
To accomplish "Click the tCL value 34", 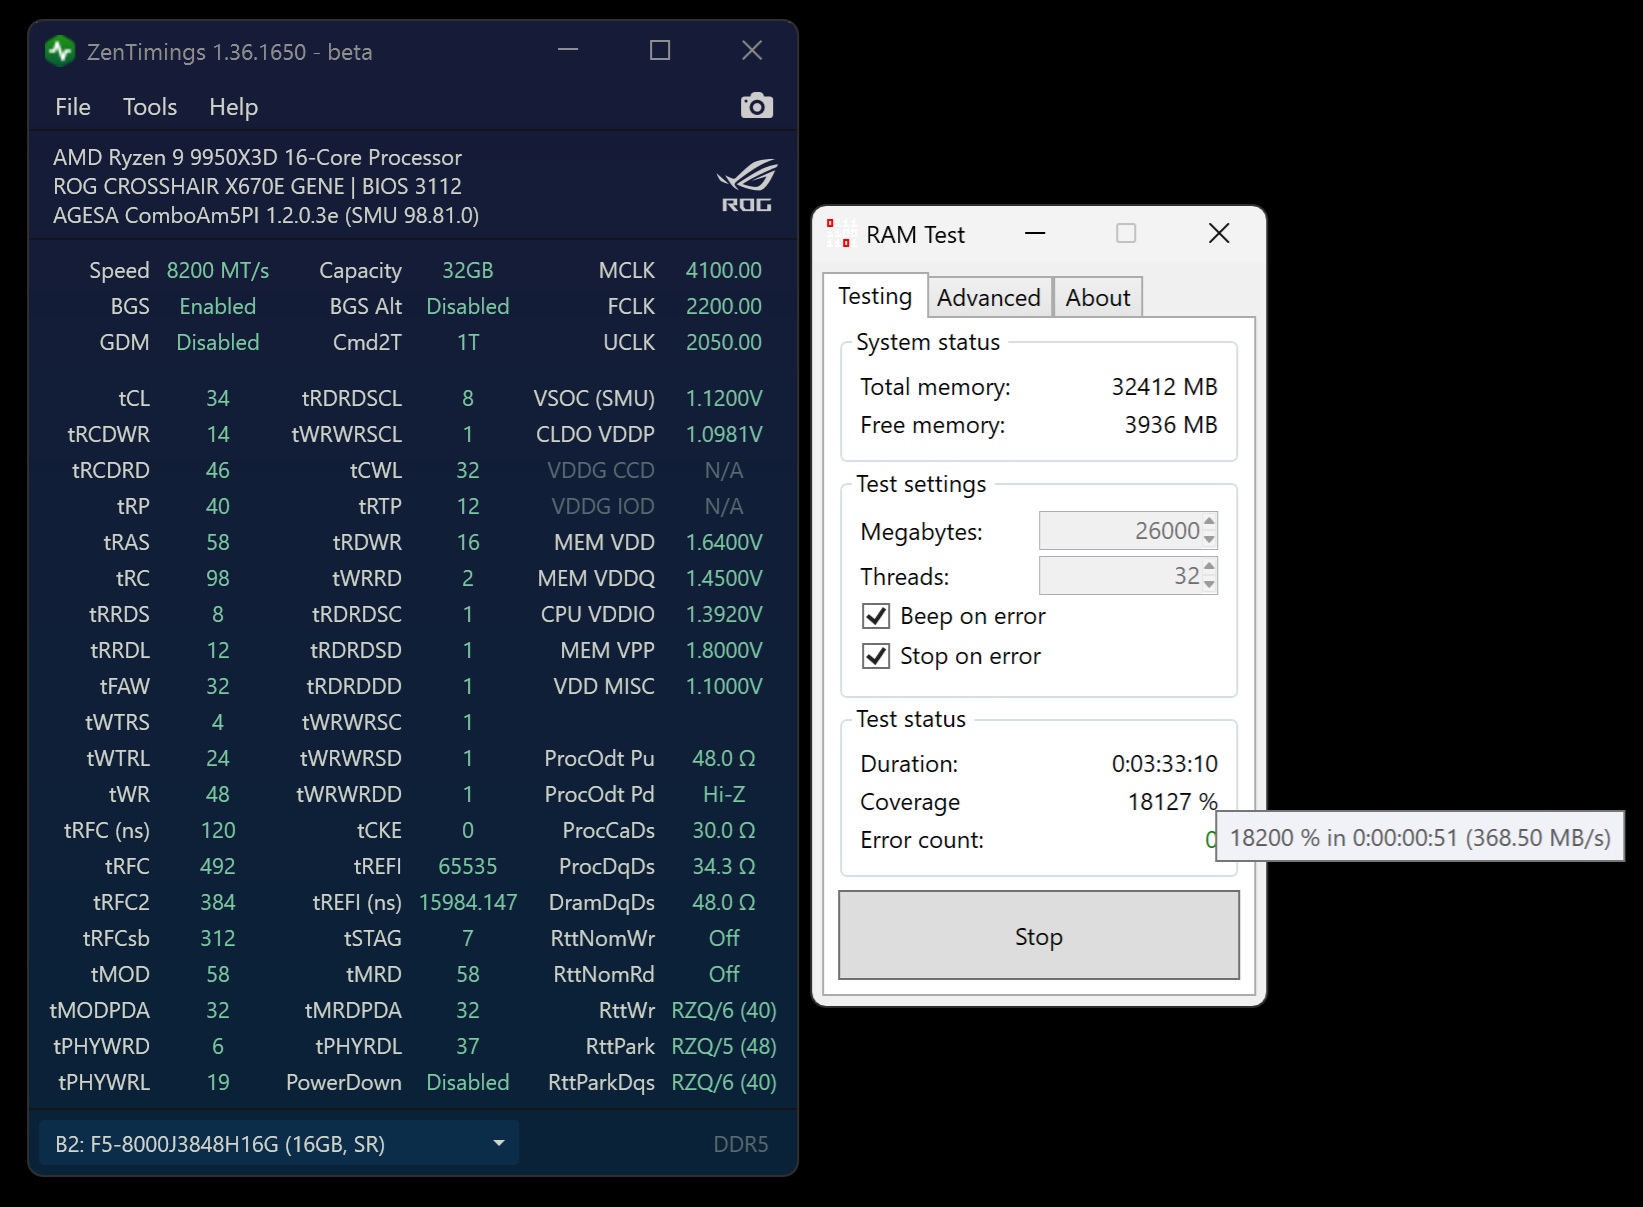I will [218, 399].
